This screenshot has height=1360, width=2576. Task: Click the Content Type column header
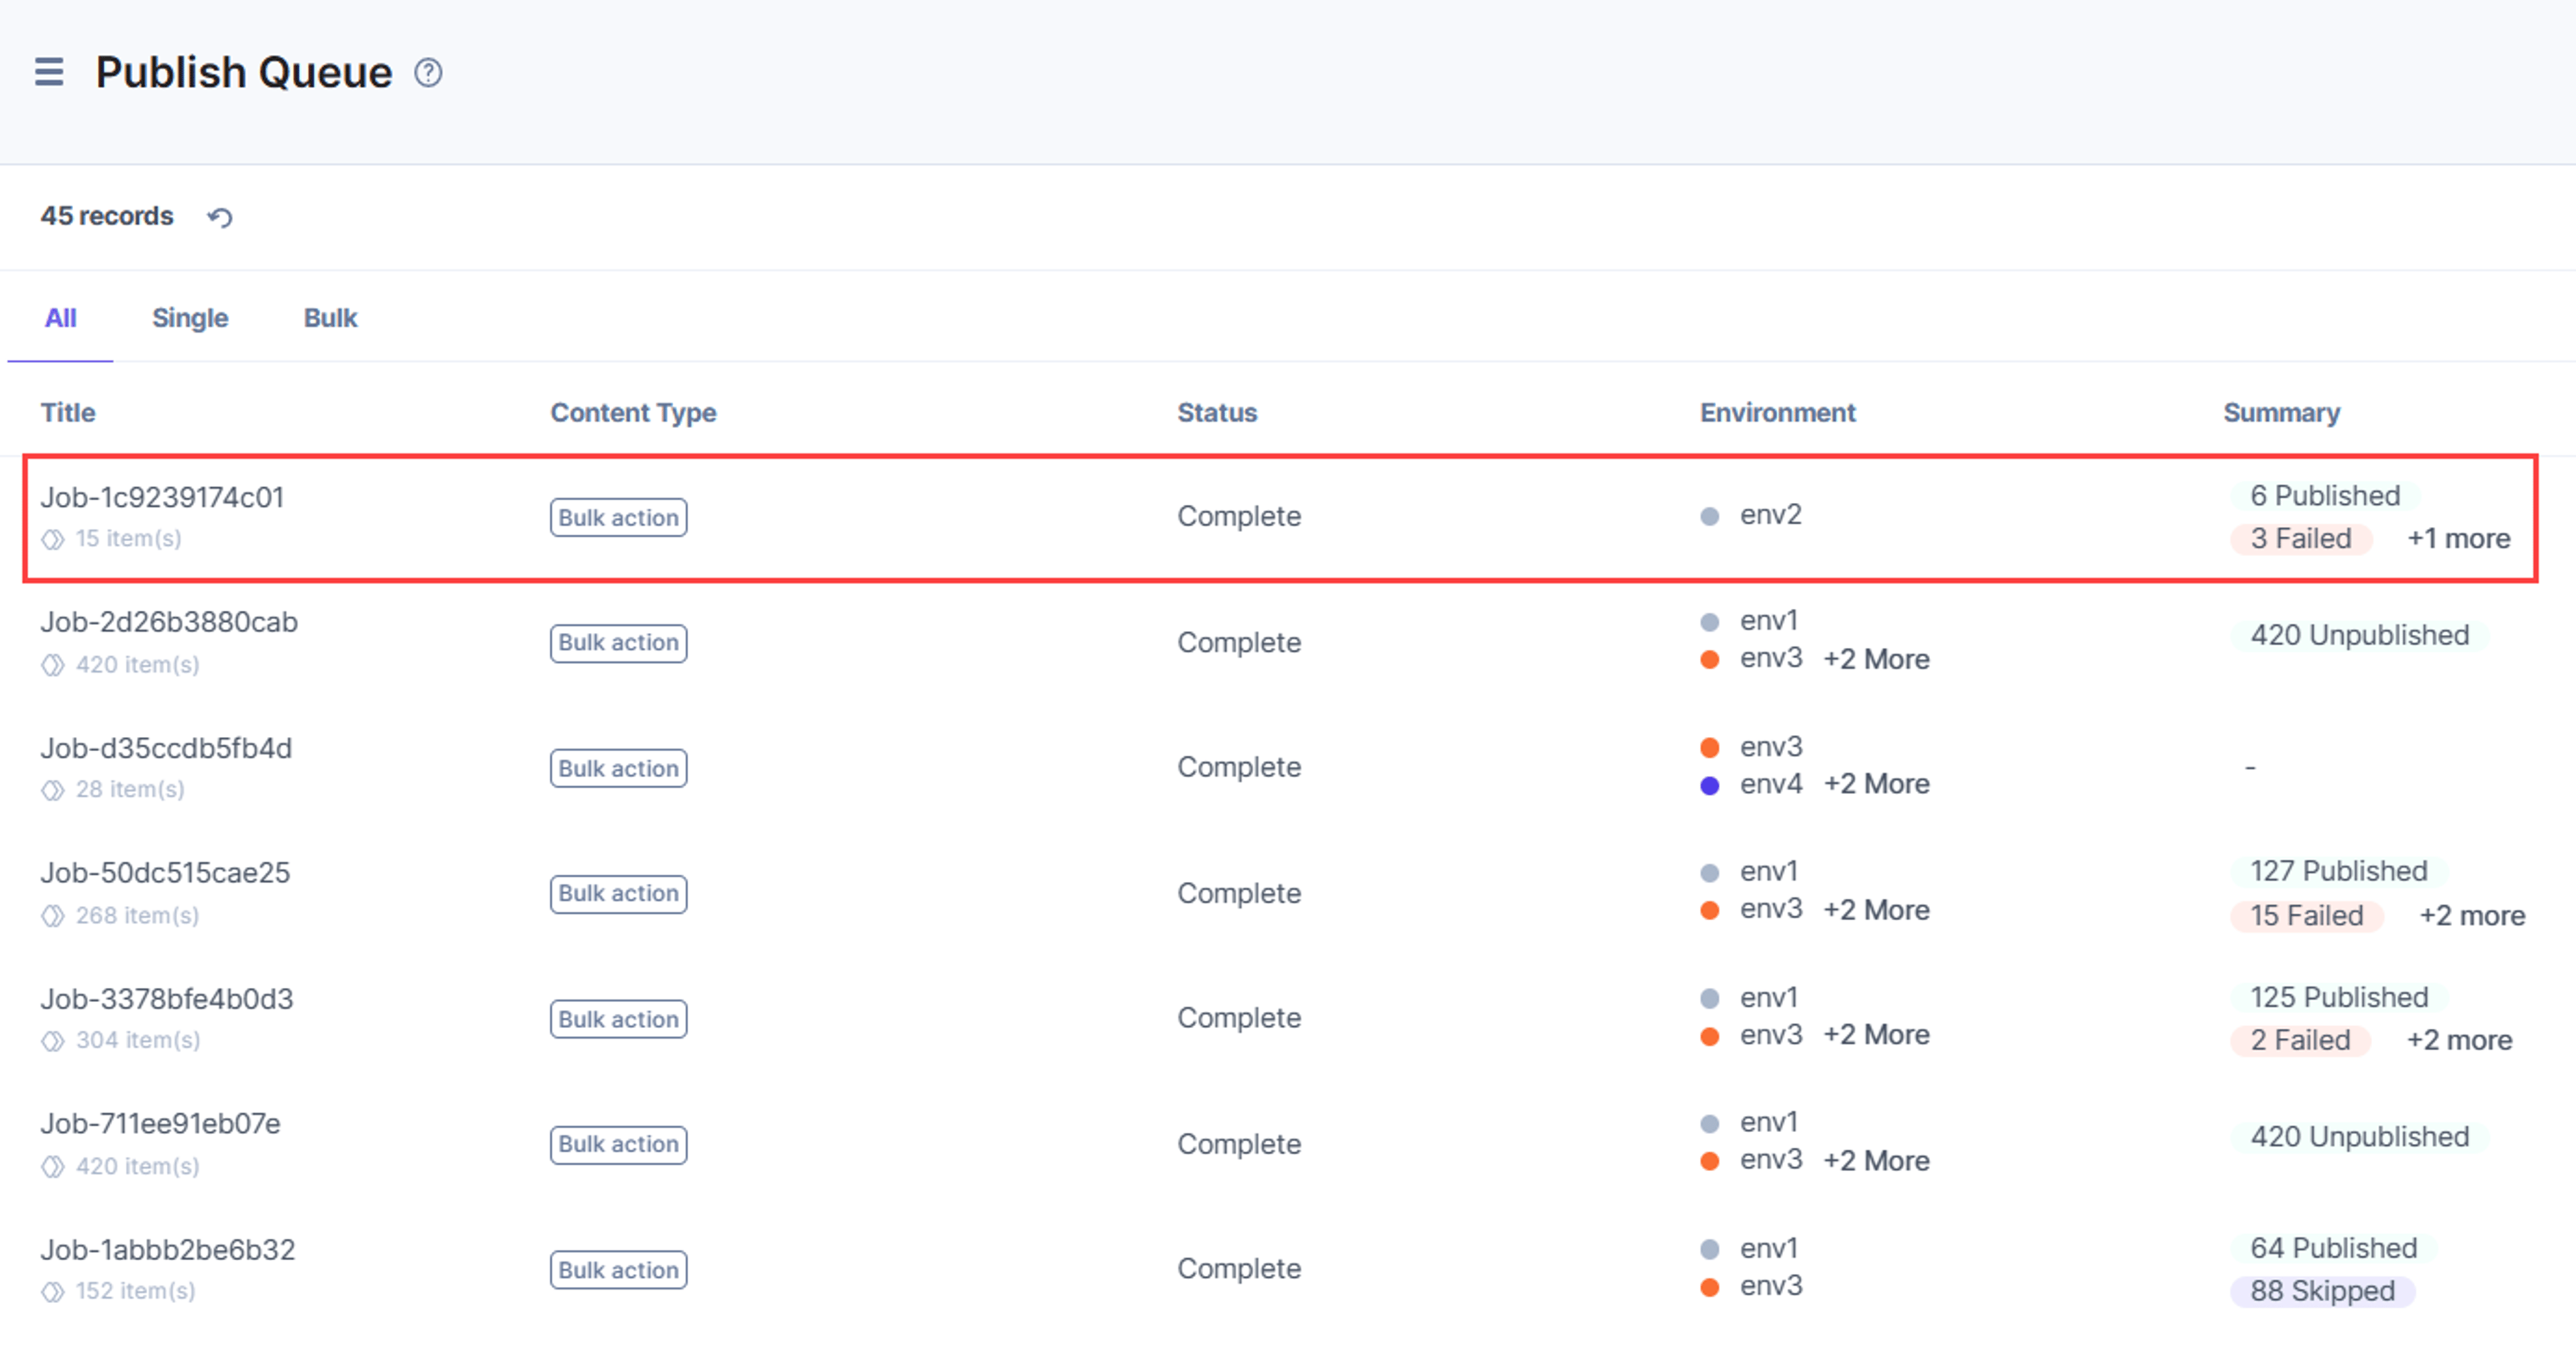[633, 413]
